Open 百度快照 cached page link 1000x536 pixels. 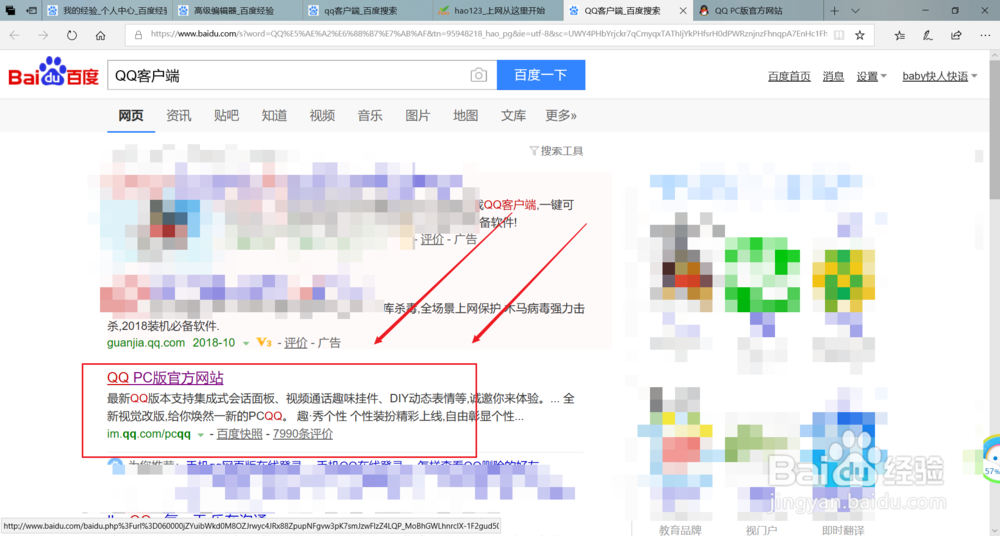239,434
